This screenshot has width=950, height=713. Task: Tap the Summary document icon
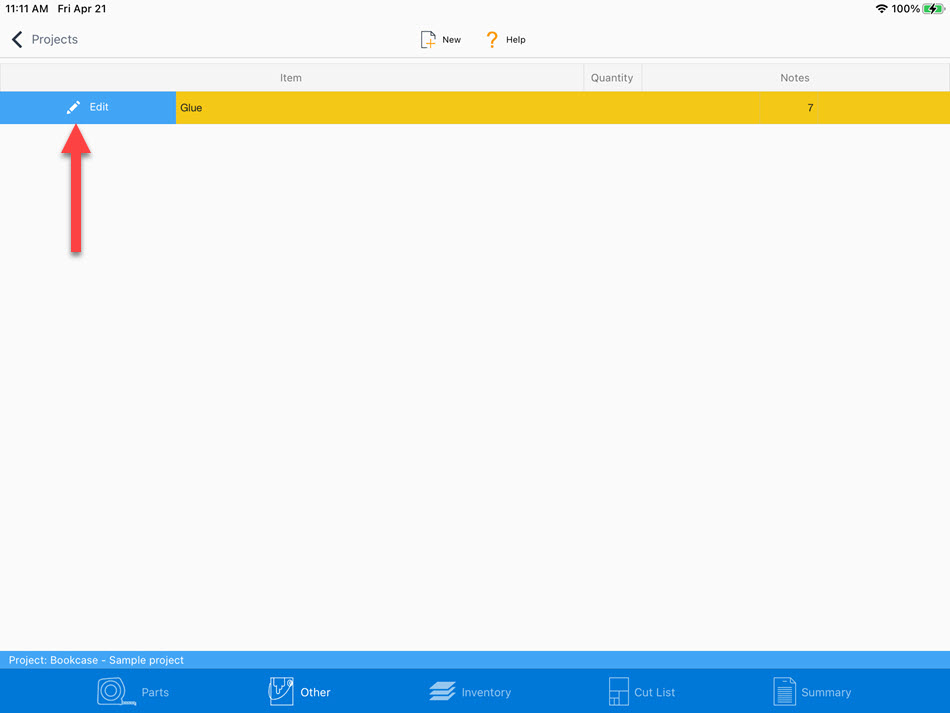(784, 691)
